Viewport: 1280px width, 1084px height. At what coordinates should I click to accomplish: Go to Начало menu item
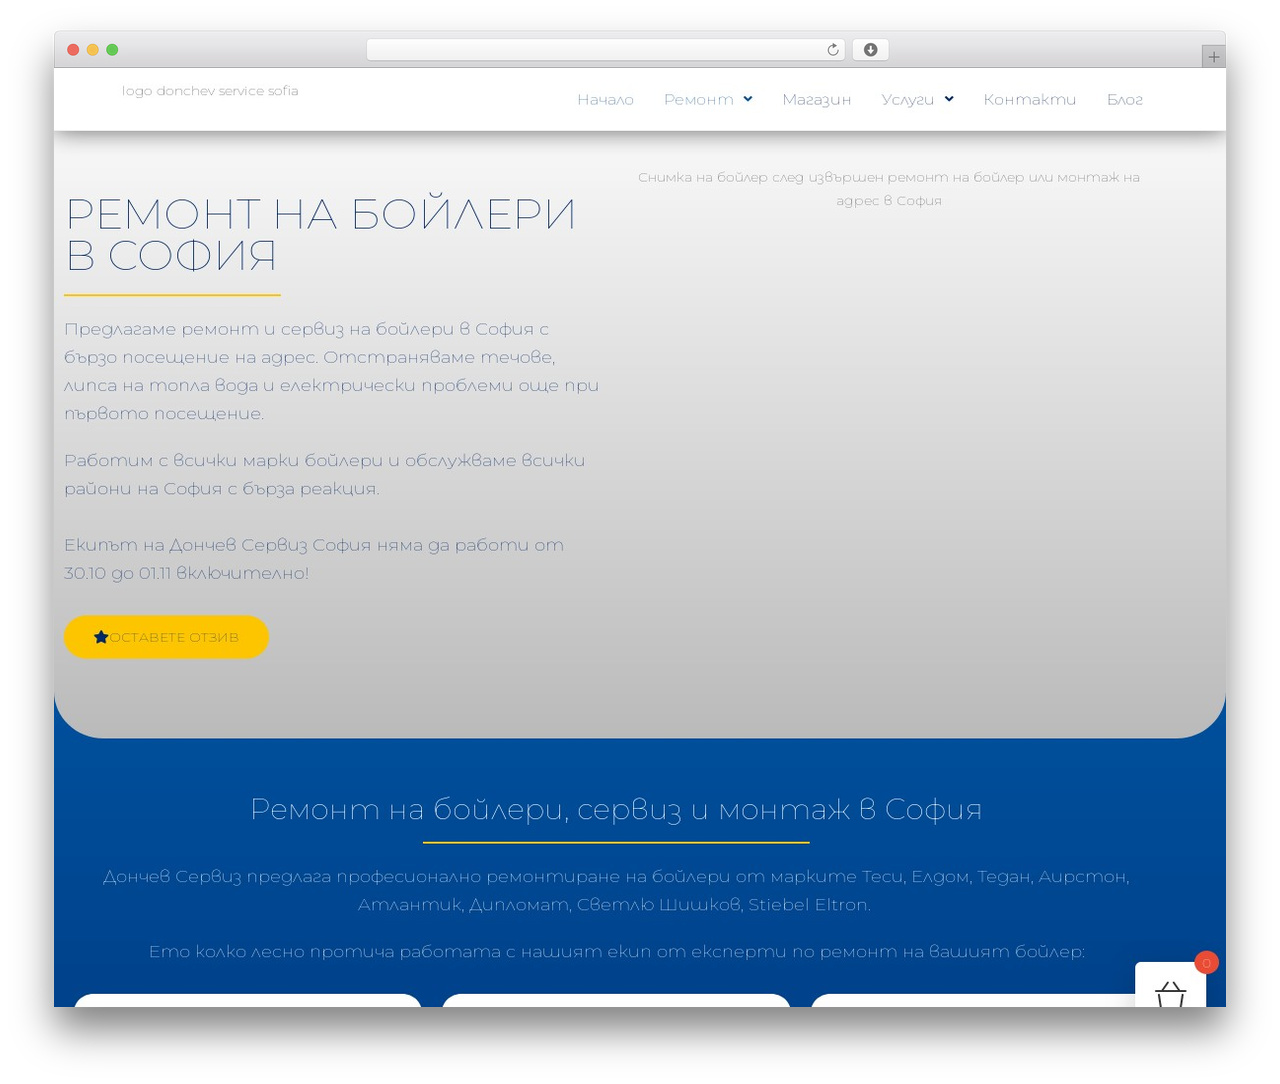click(x=605, y=99)
